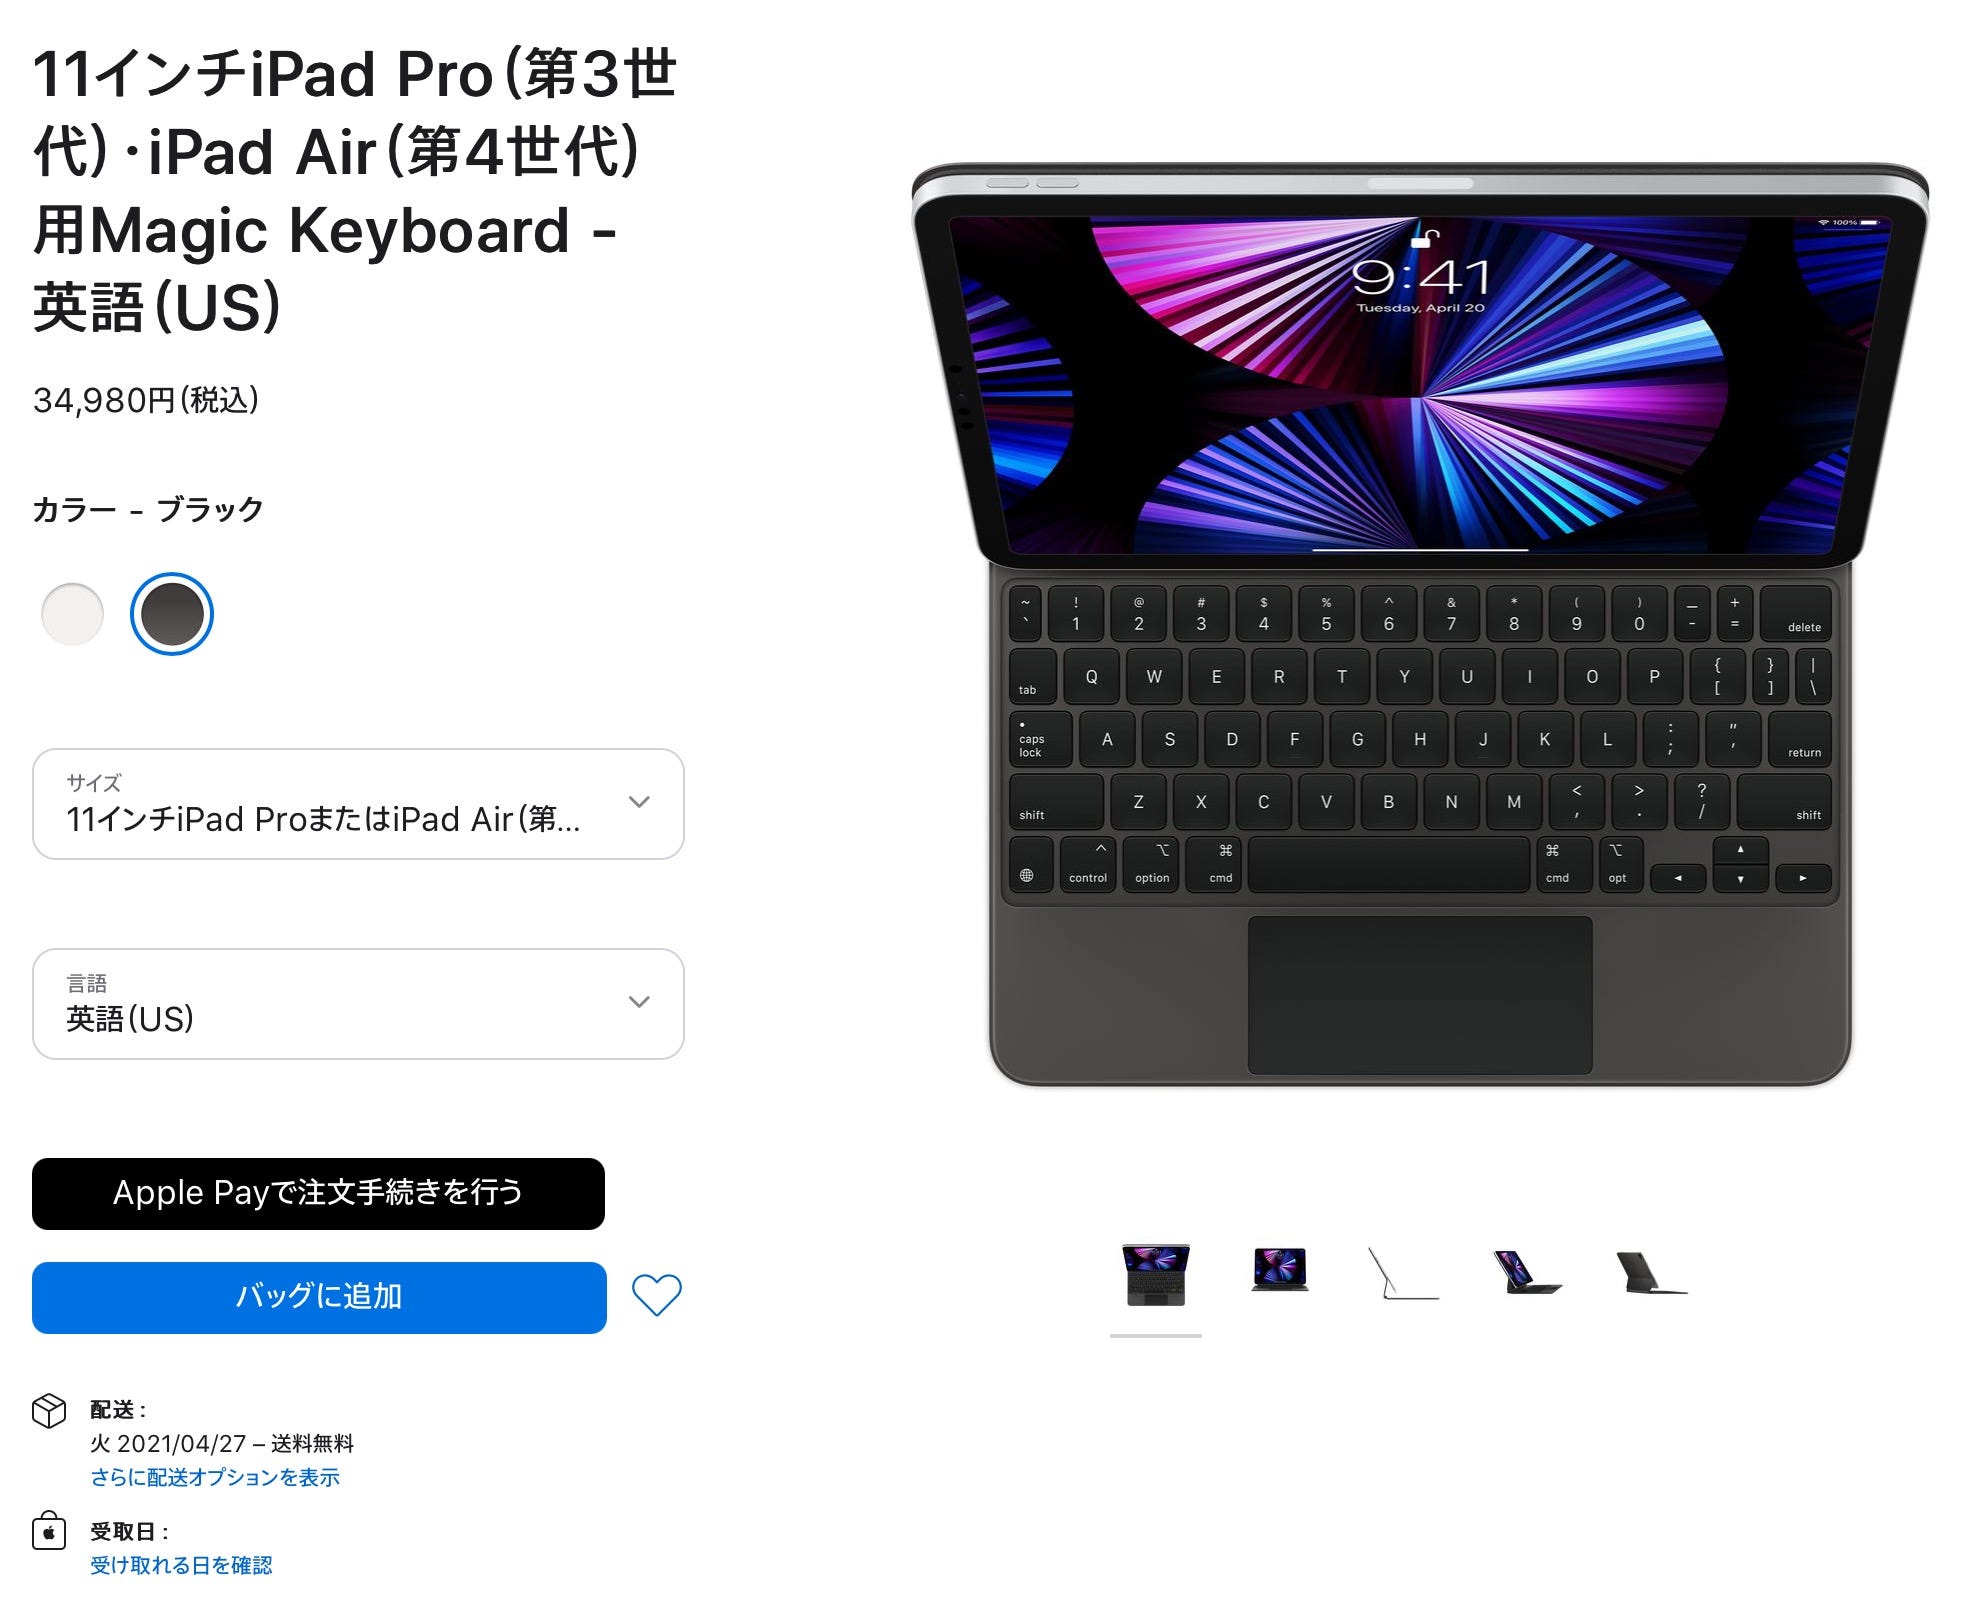Screen dimensions: 1984x1606
Task: Expand size options via chevron arrow
Action: (639, 802)
